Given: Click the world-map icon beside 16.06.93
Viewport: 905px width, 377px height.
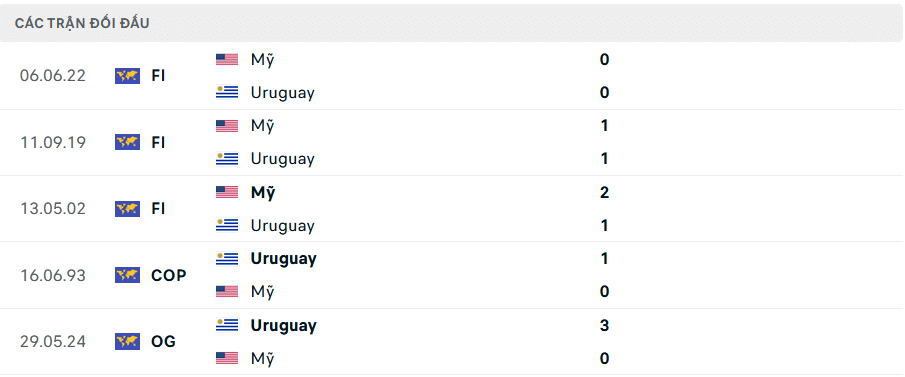Looking at the screenshot, I should (x=127, y=275).
